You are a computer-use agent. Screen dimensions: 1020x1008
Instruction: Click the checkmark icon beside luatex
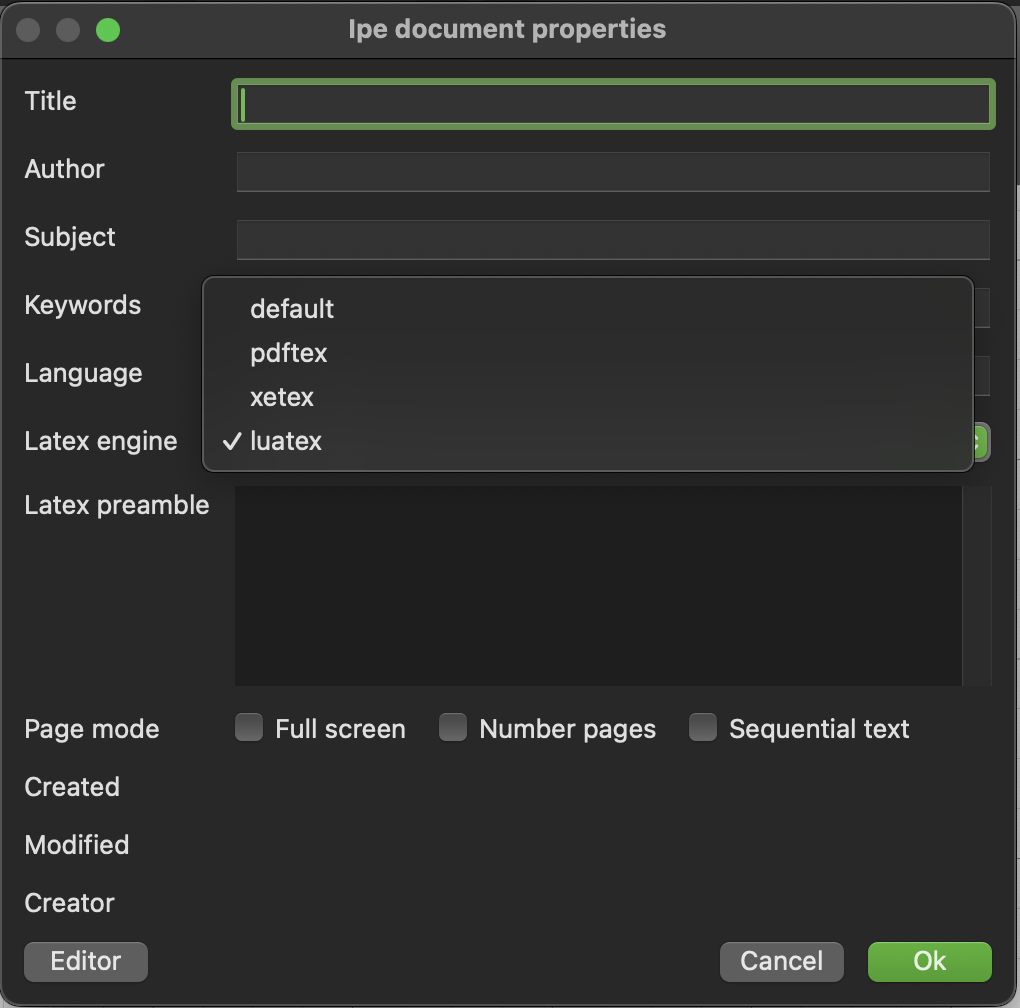pyautogui.click(x=234, y=441)
